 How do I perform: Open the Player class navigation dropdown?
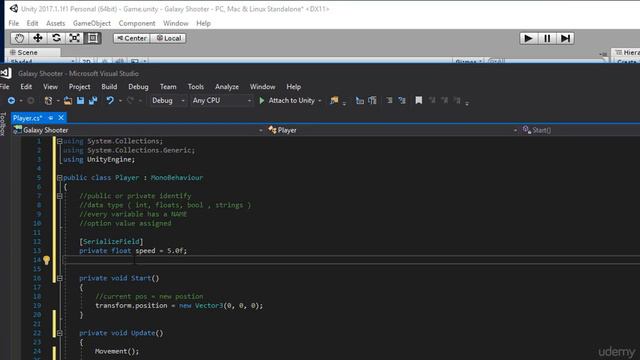click(393, 130)
